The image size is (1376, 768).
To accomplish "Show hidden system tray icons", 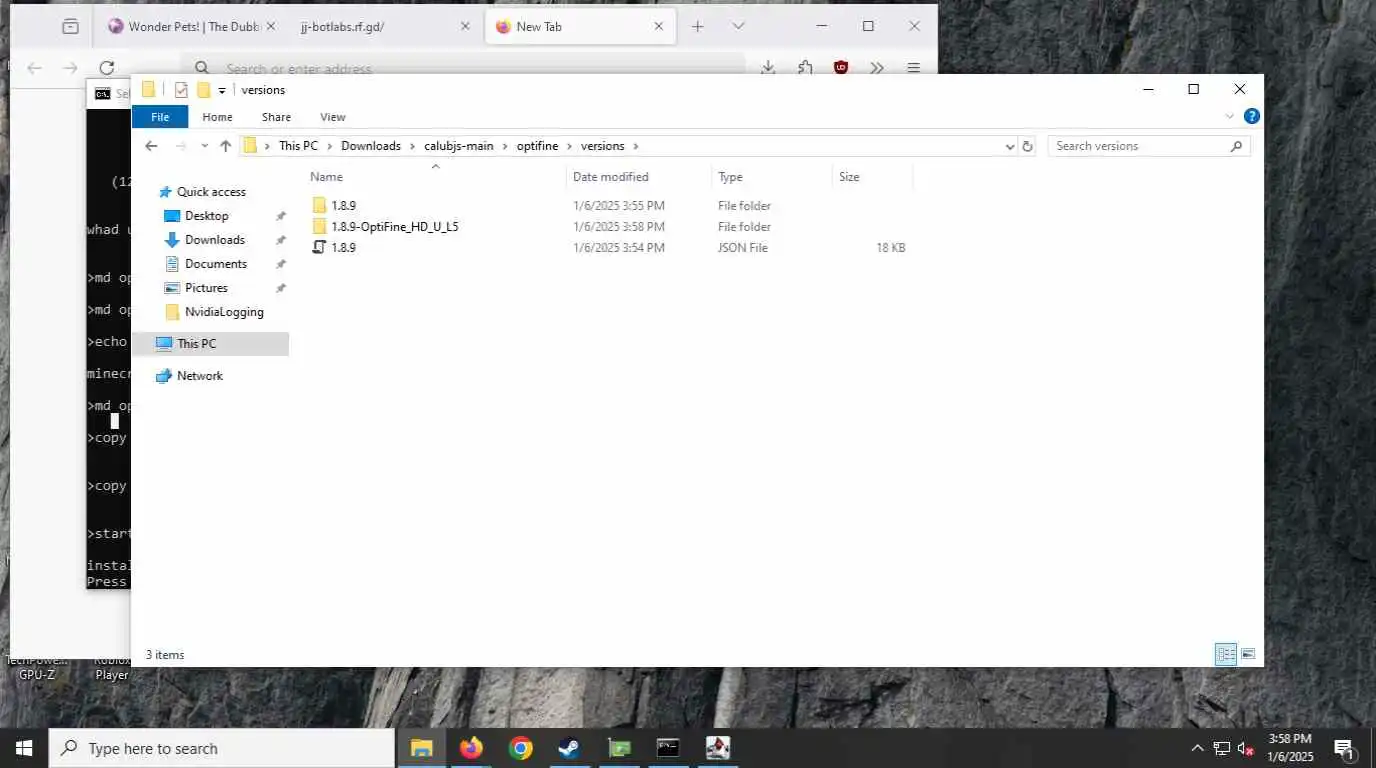I will pyautogui.click(x=1197, y=748).
